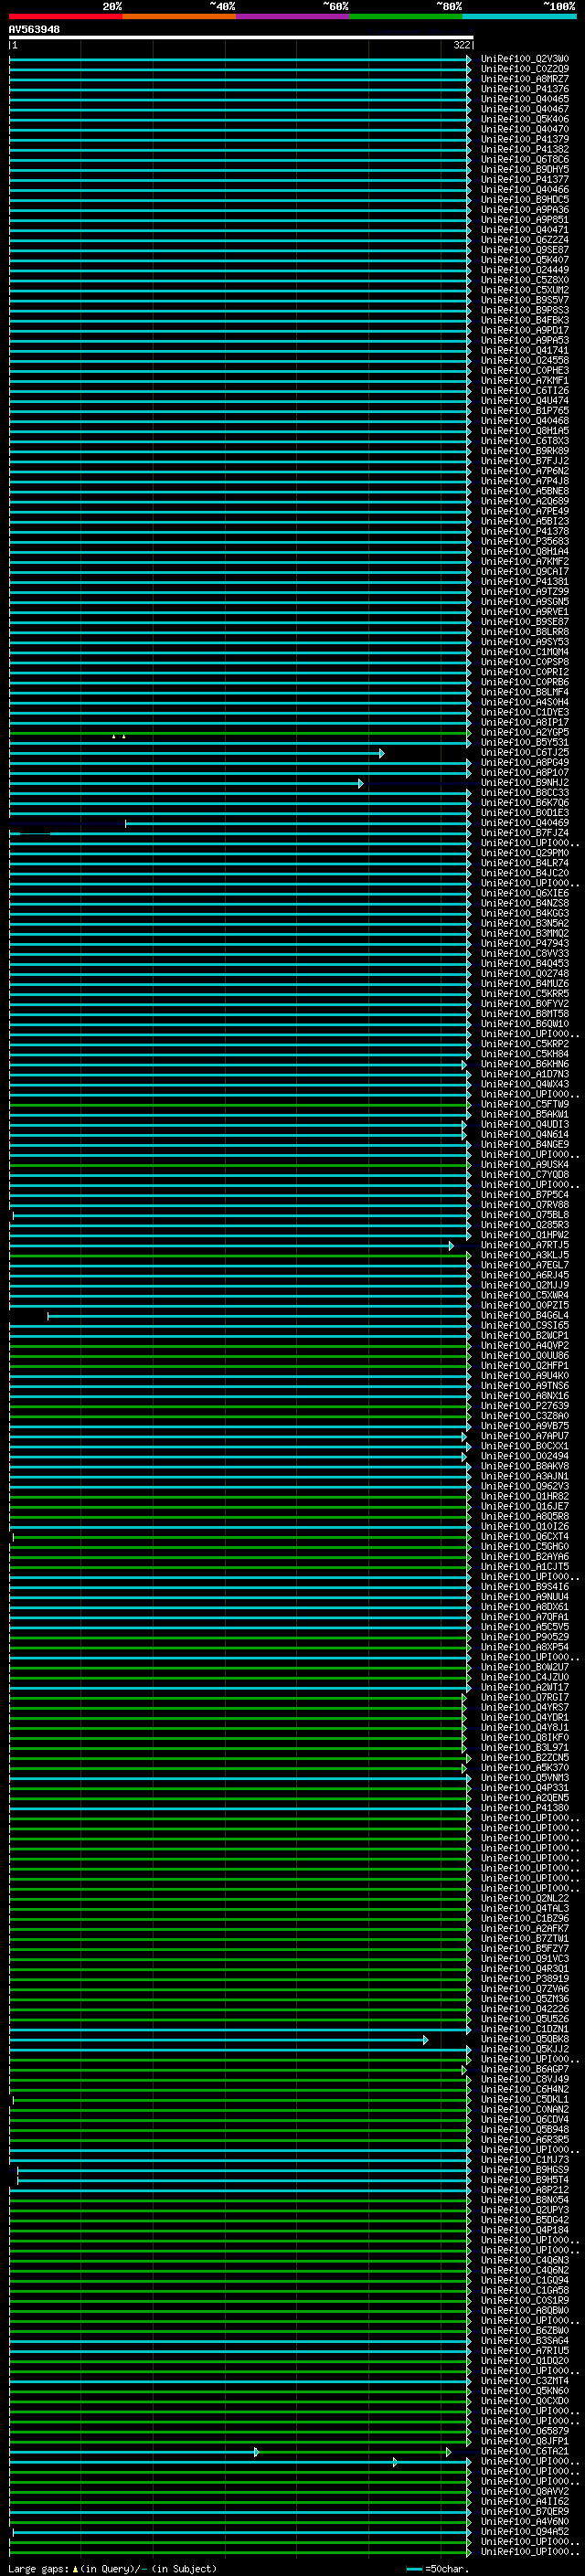Click the UniRef100_C1GA58 label

tap(525, 2290)
